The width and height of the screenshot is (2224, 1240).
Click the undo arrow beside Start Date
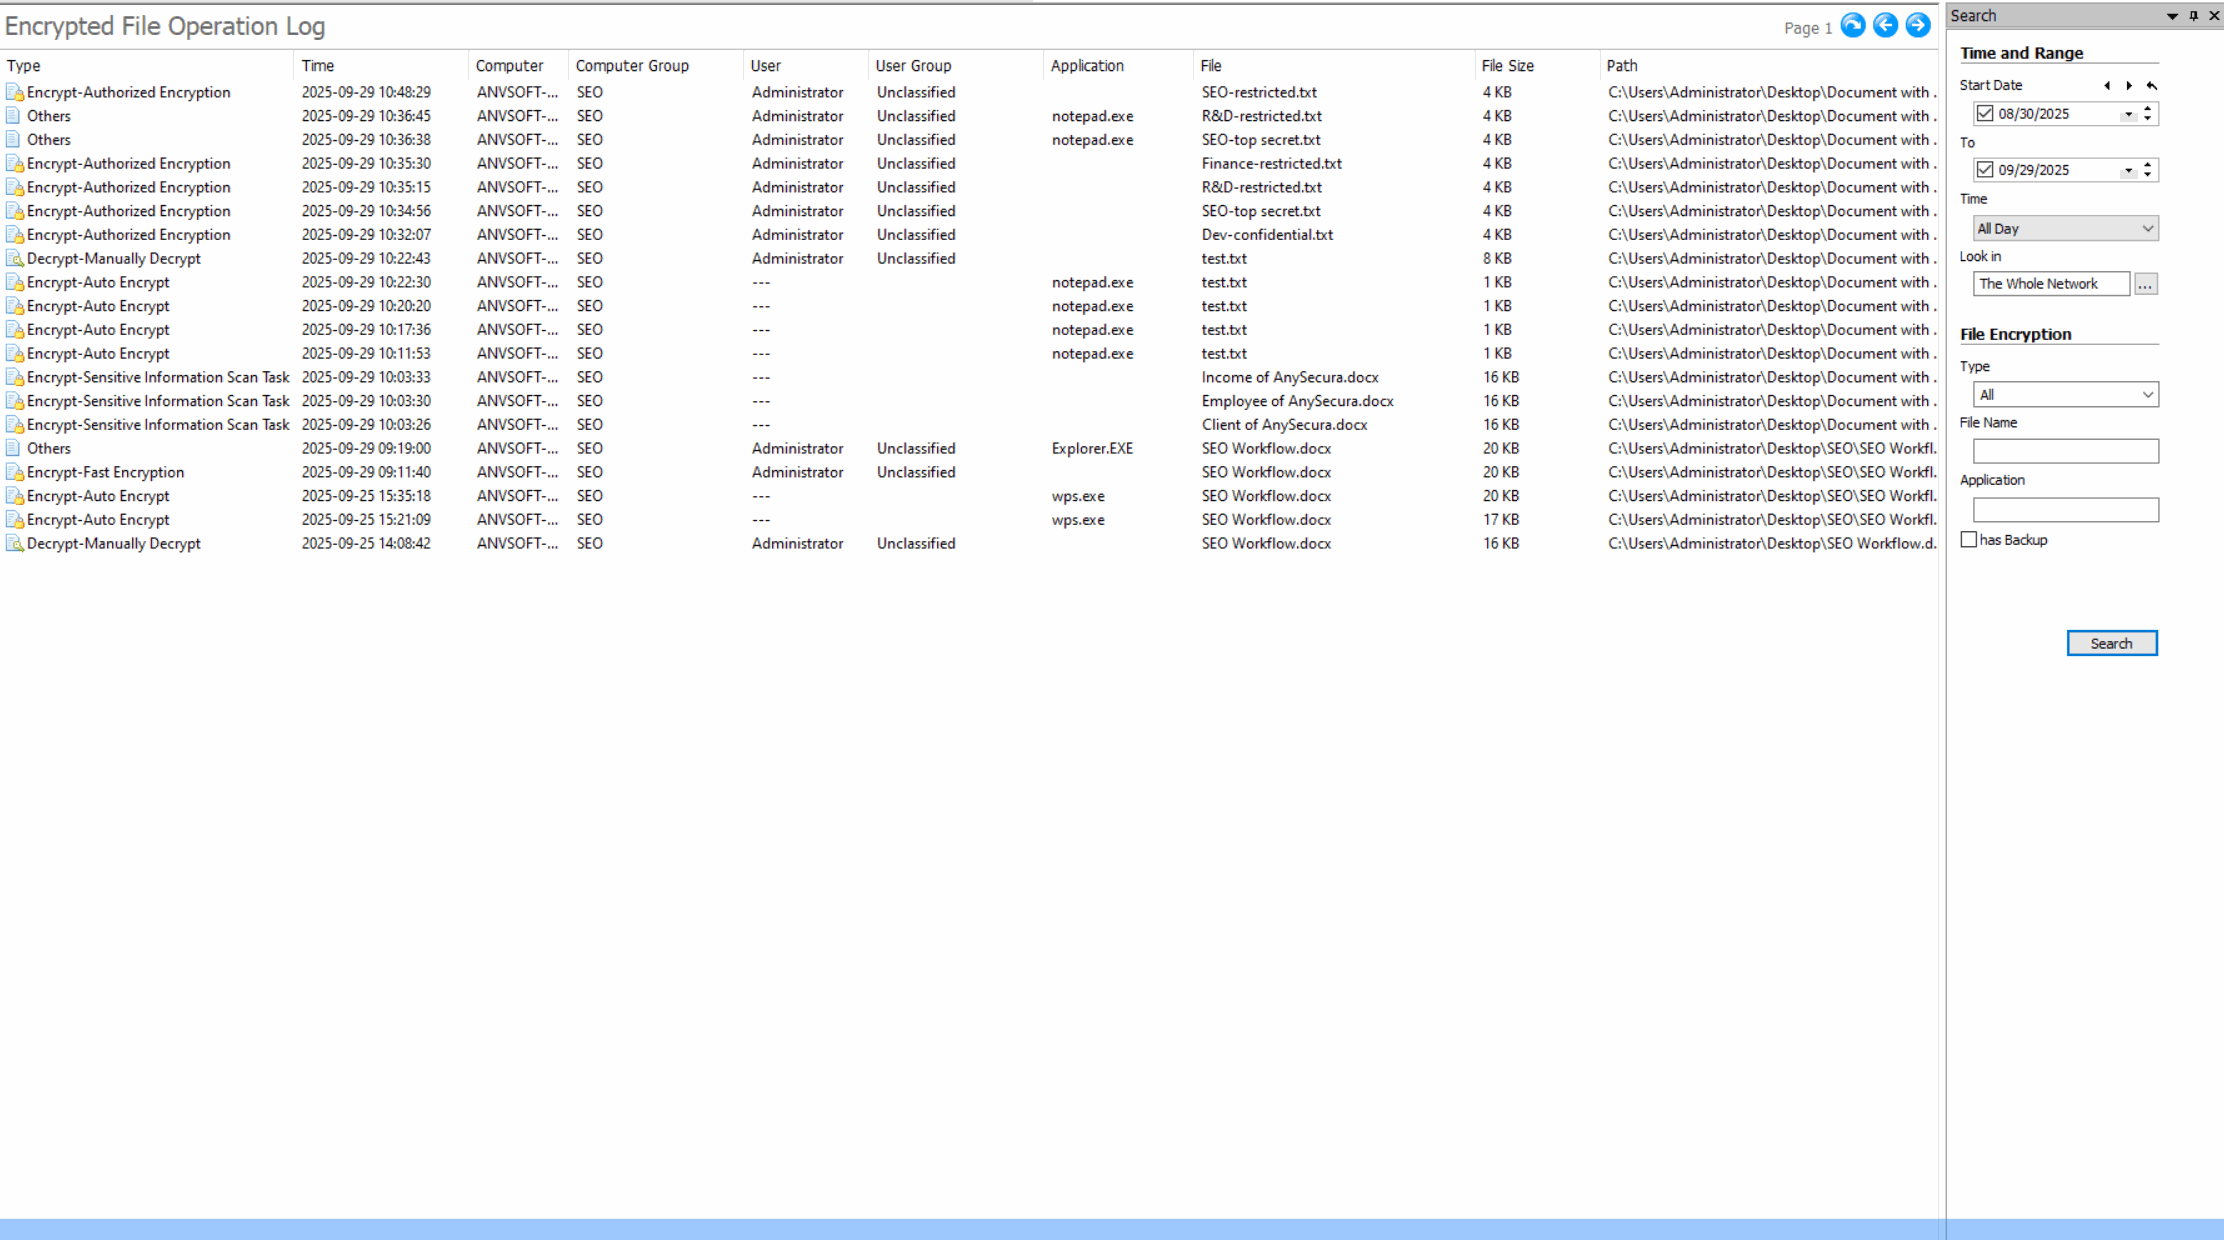click(x=2150, y=86)
